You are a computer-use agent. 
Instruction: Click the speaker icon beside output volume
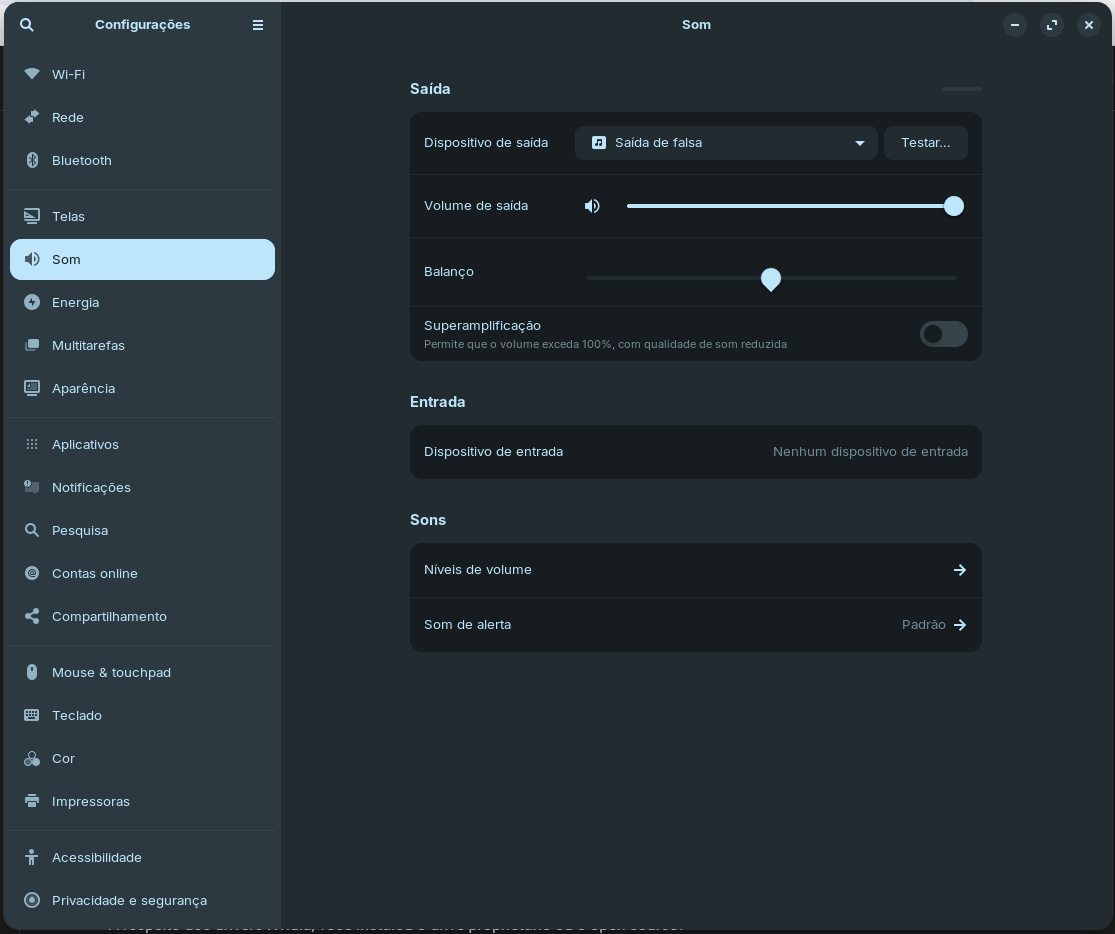[x=592, y=206]
